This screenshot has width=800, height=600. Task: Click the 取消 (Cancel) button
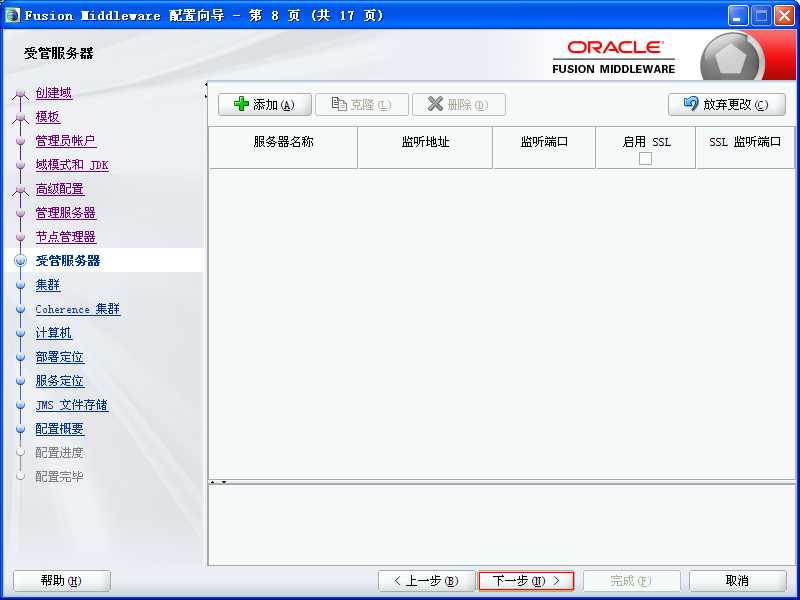click(x=737, y=581)
